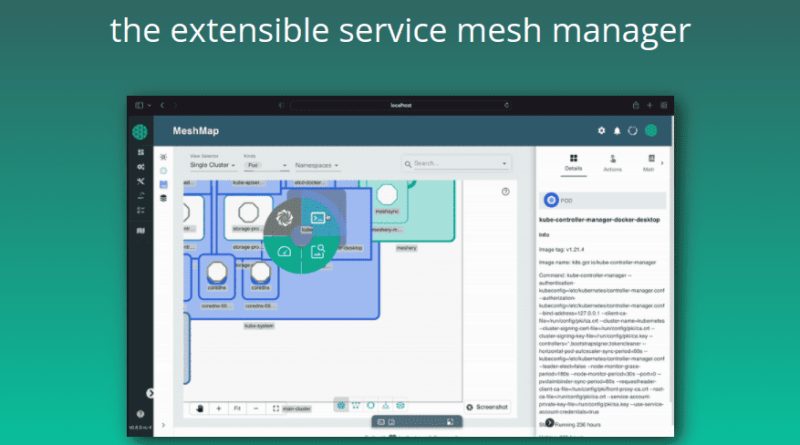800x445 pixels.
Task: Click the Screenshot button
Action: pos(487,407)
